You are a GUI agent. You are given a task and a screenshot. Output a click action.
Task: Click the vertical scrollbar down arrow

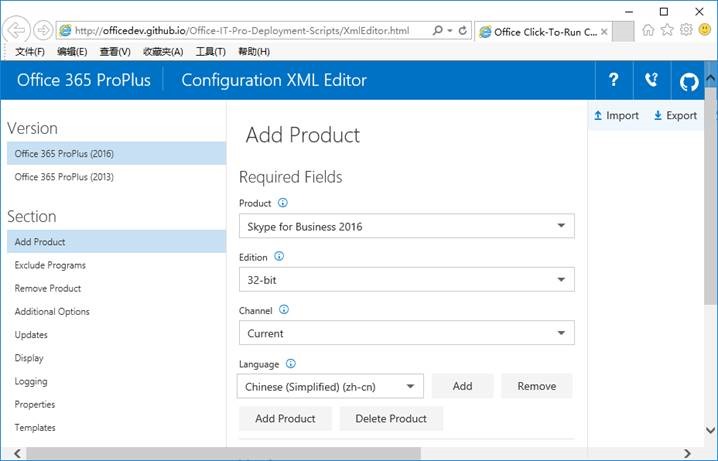click(710, 430)
